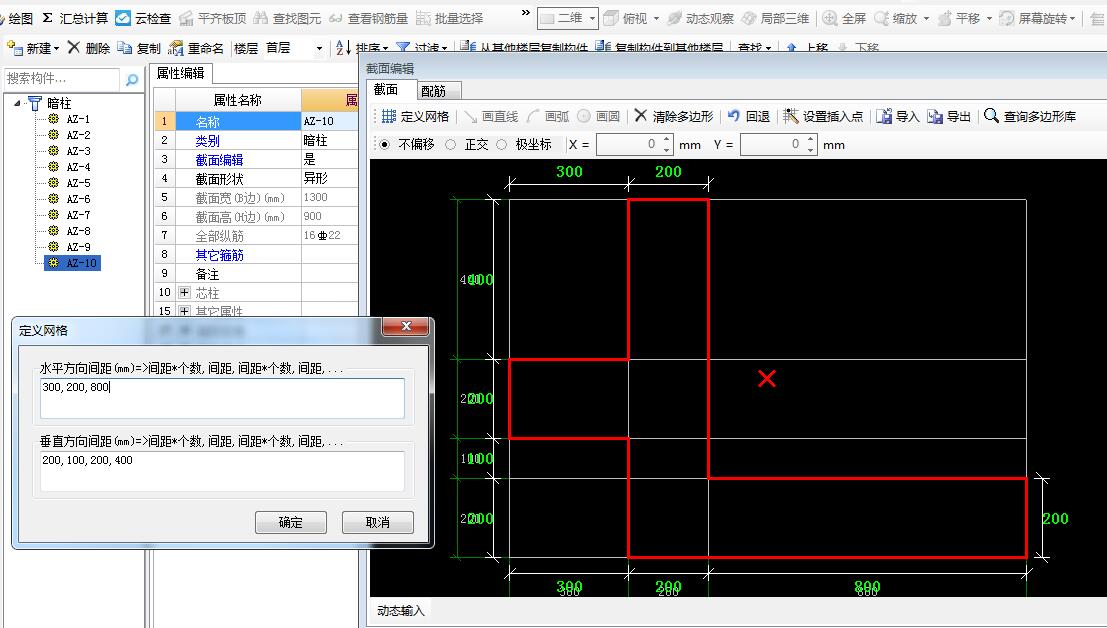Click 复制 copy icon

click(x=124, y=47)
